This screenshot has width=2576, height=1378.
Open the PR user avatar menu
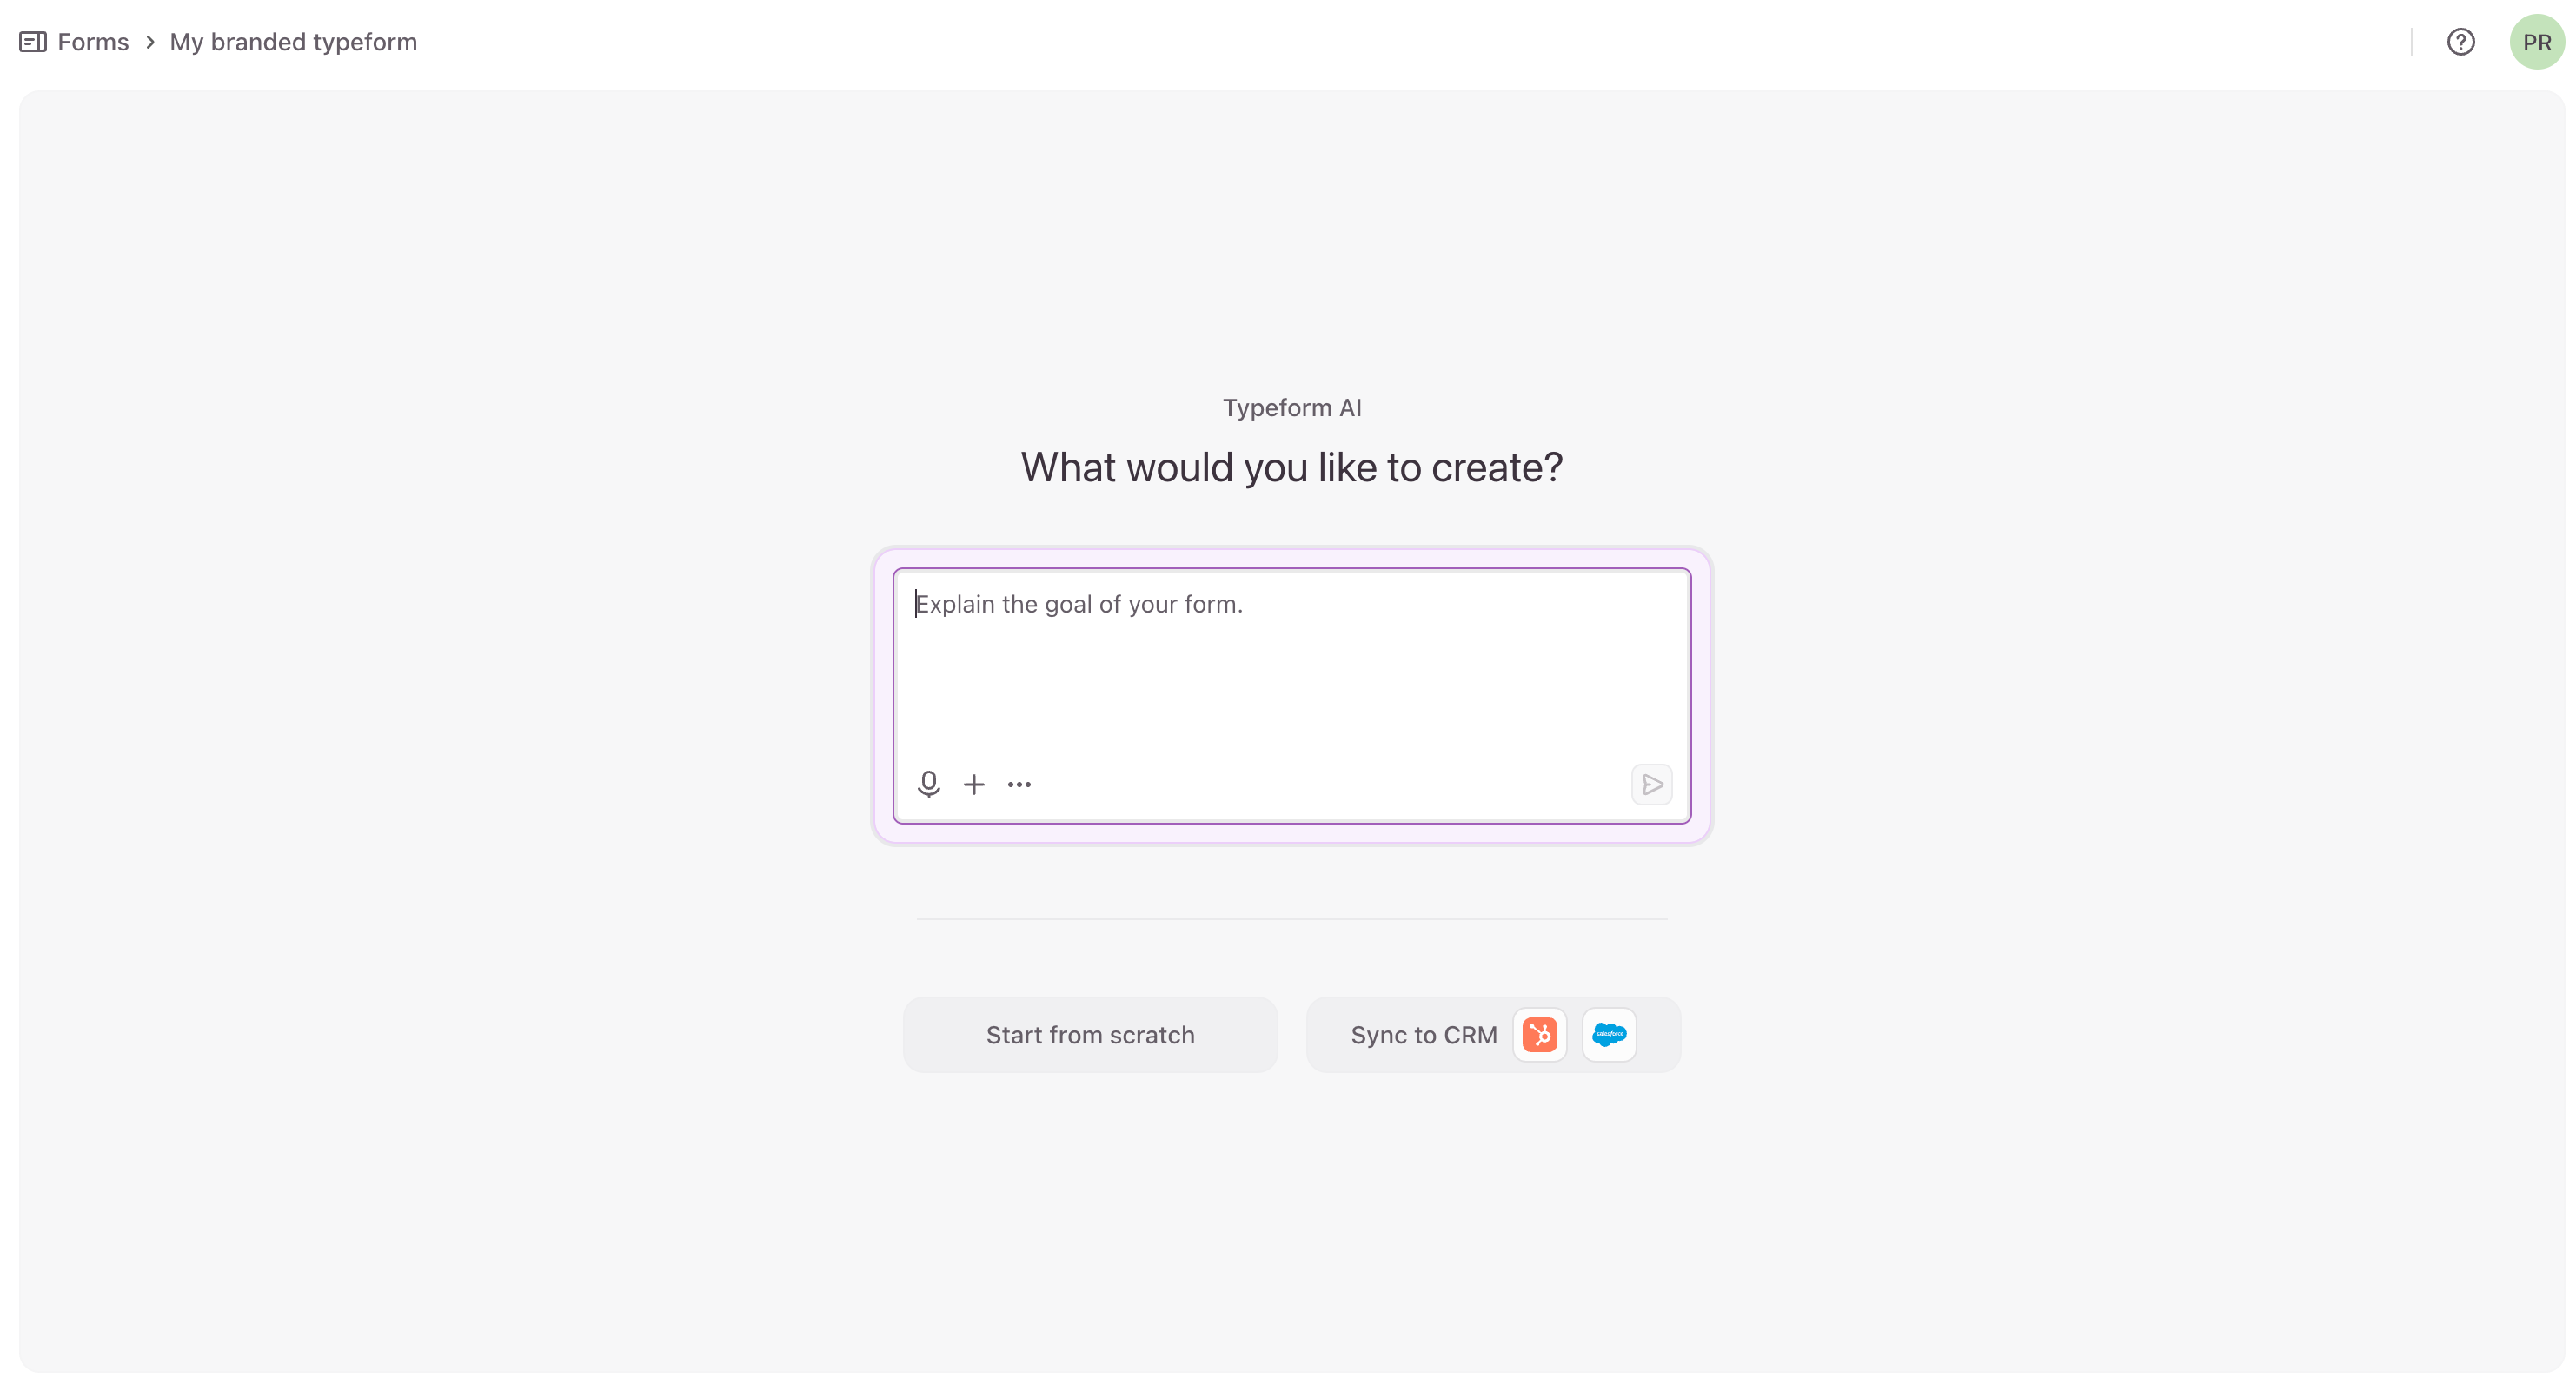click(x=2537, y=42)
